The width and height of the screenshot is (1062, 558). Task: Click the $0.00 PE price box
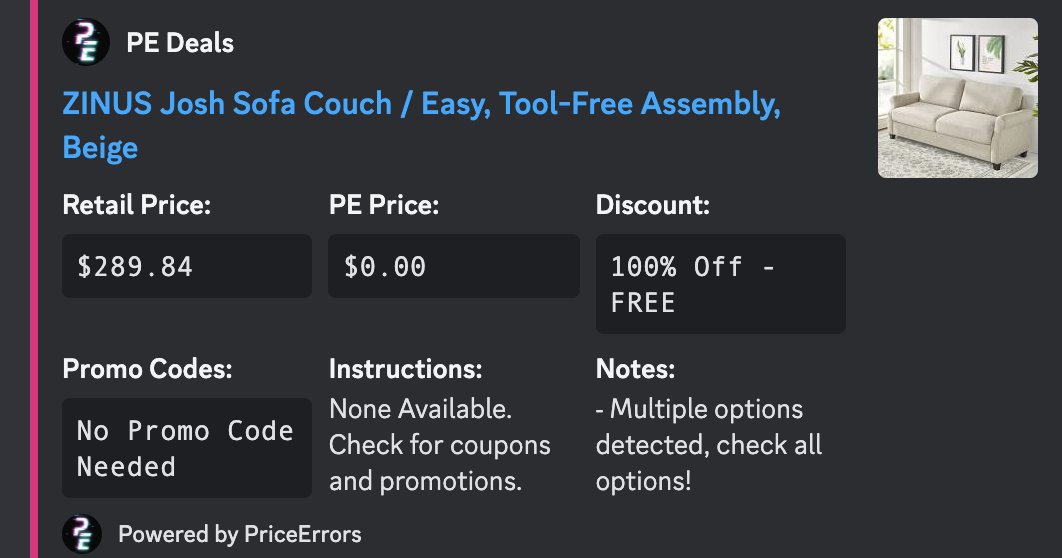click(453, 266)
